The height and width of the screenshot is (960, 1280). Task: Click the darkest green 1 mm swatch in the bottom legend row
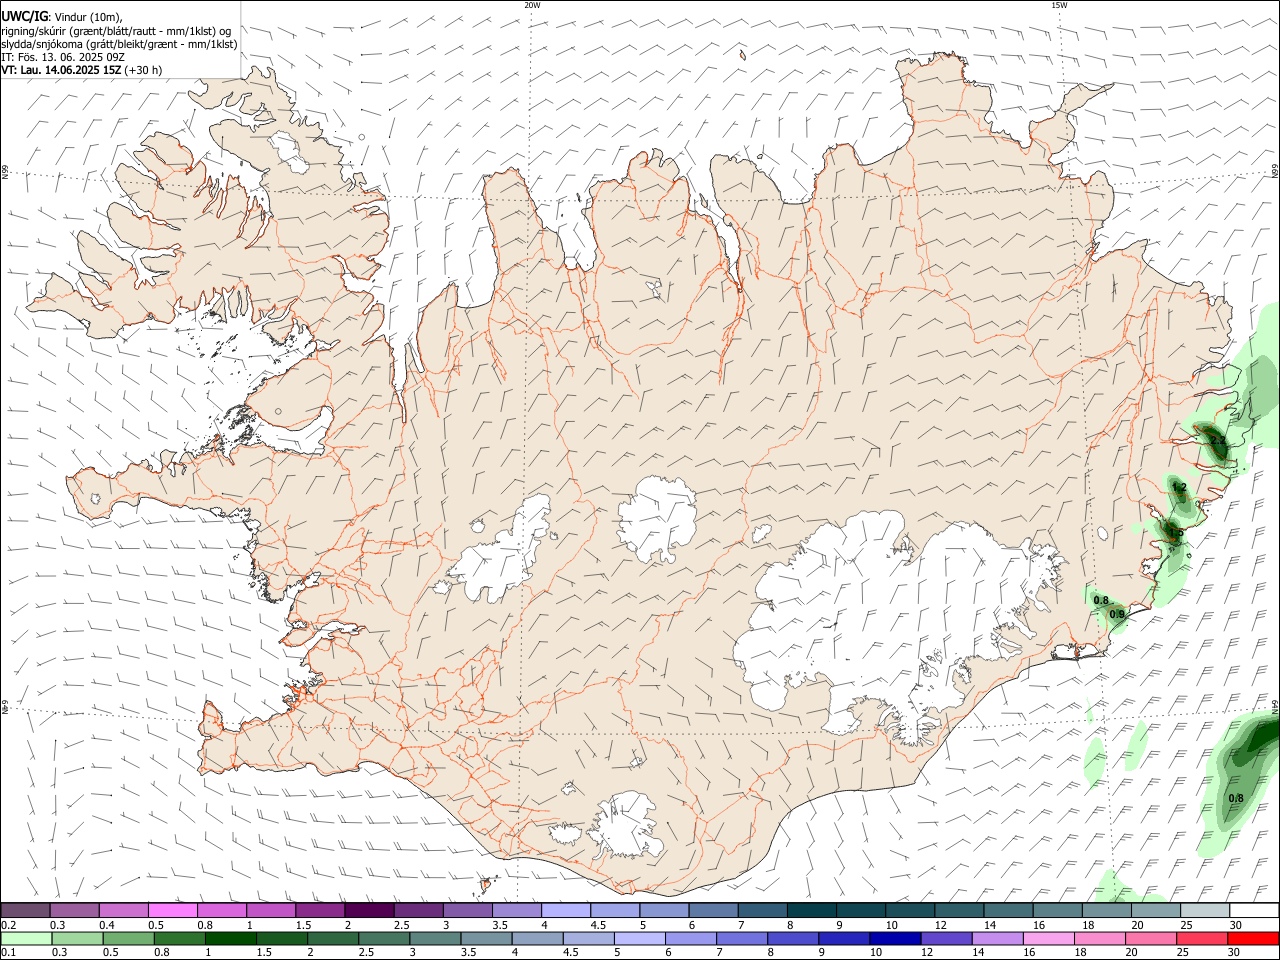[230, 938]
